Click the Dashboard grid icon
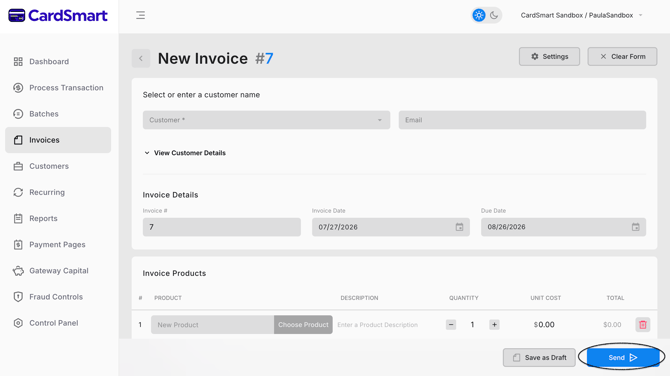The image size is (670, 376). (x=18, y=62)
